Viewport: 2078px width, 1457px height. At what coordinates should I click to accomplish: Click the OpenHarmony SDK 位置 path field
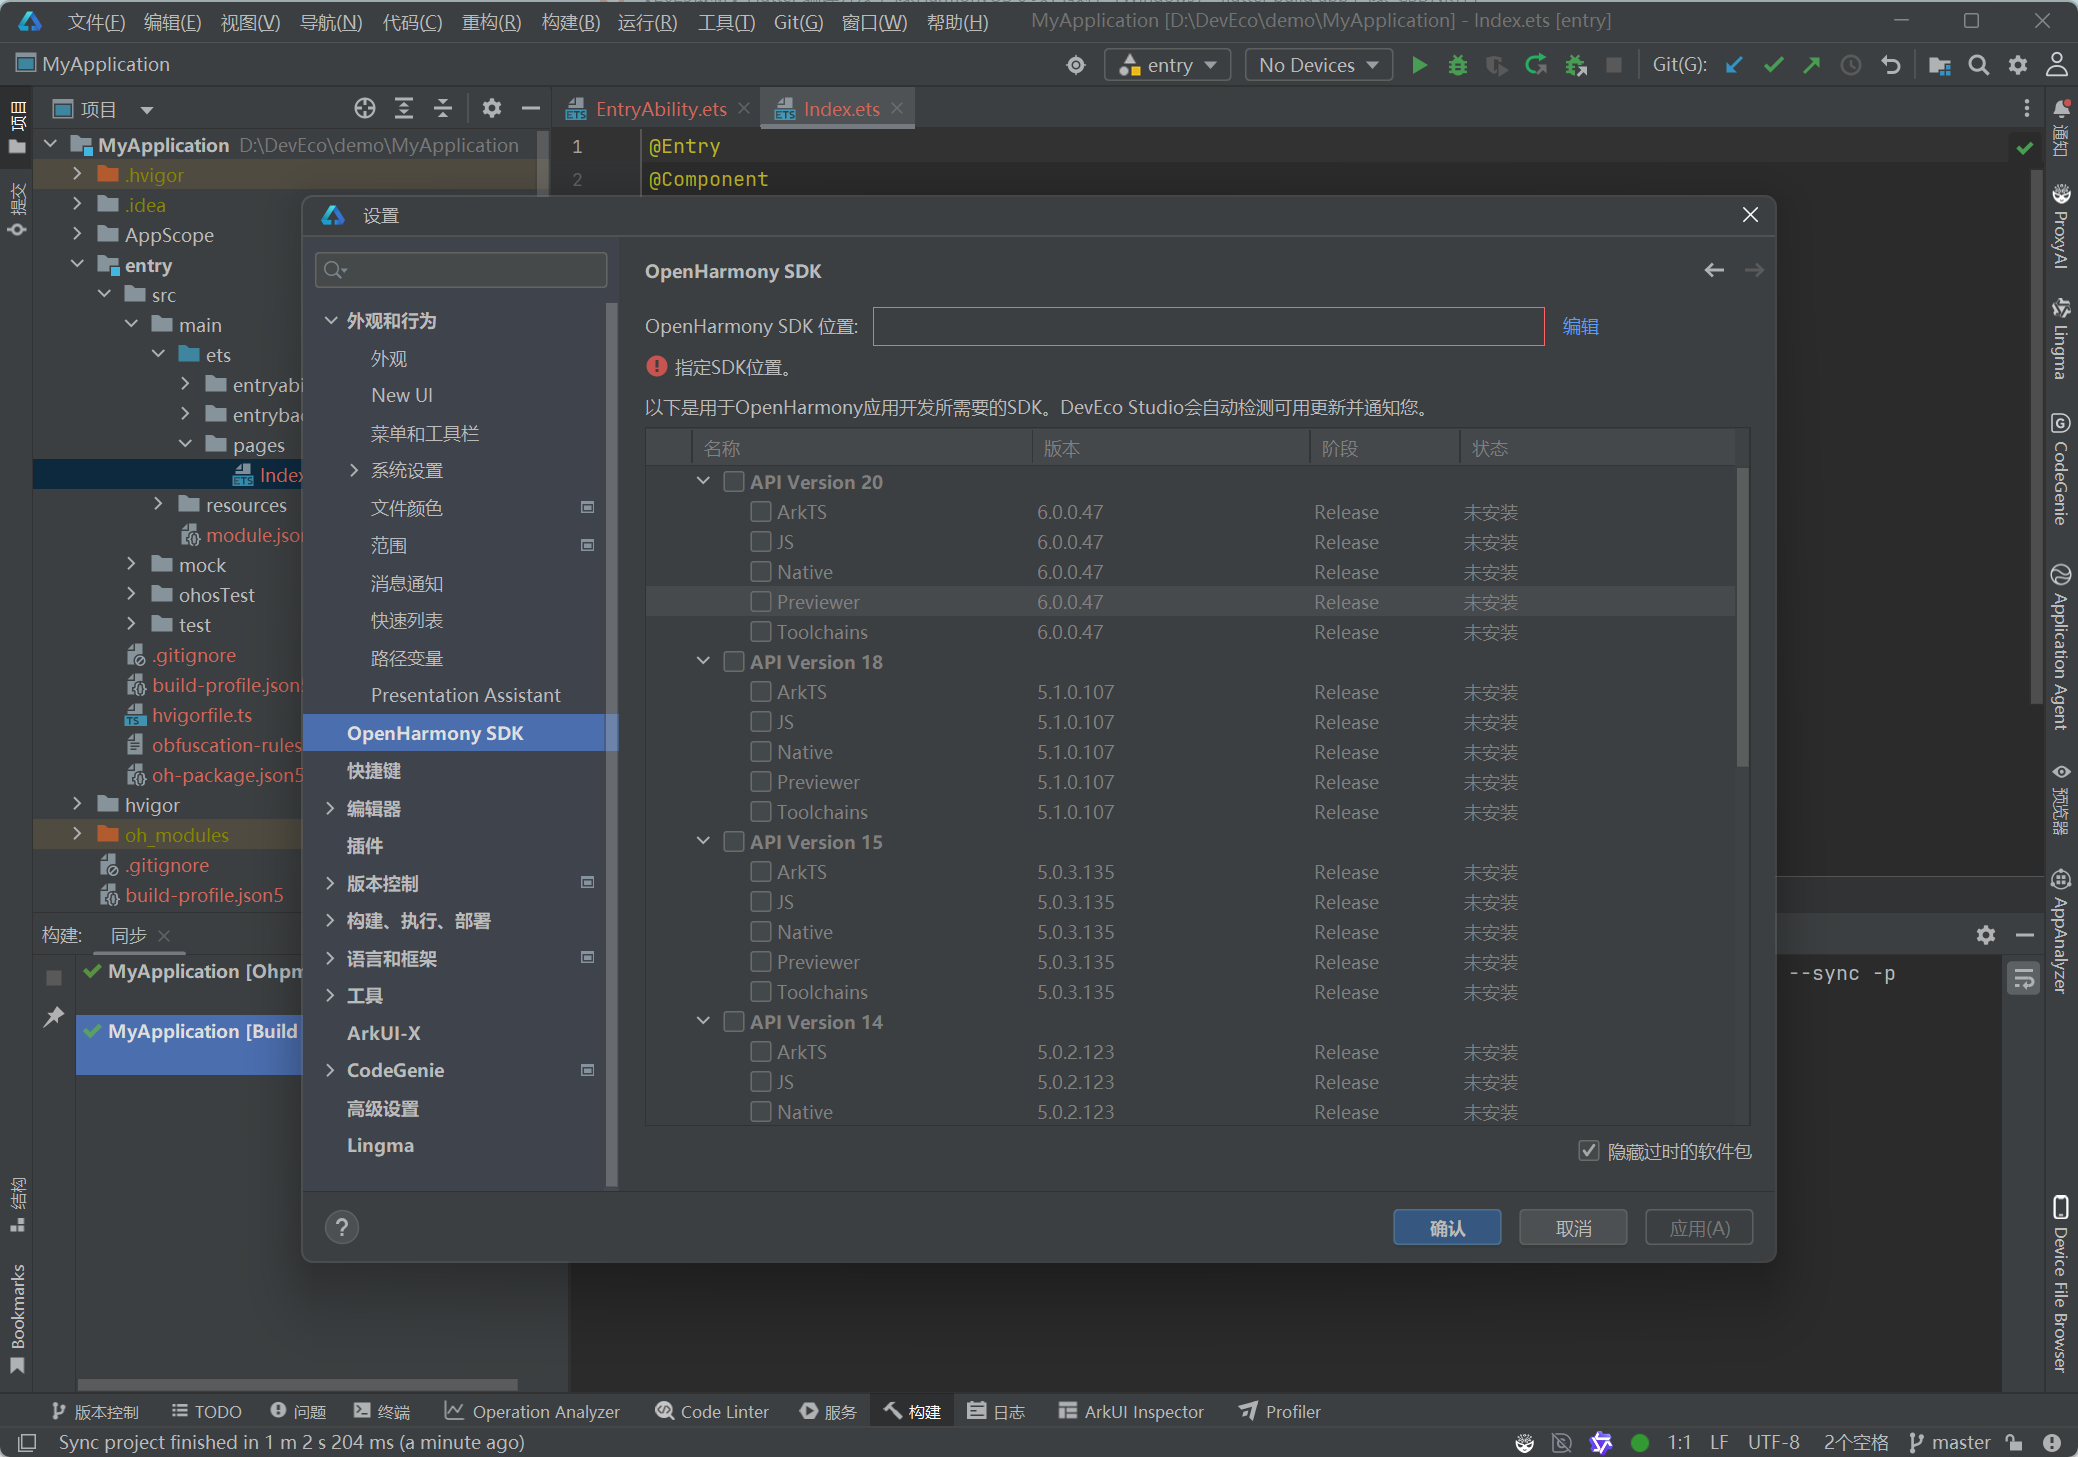(1208, 327)
